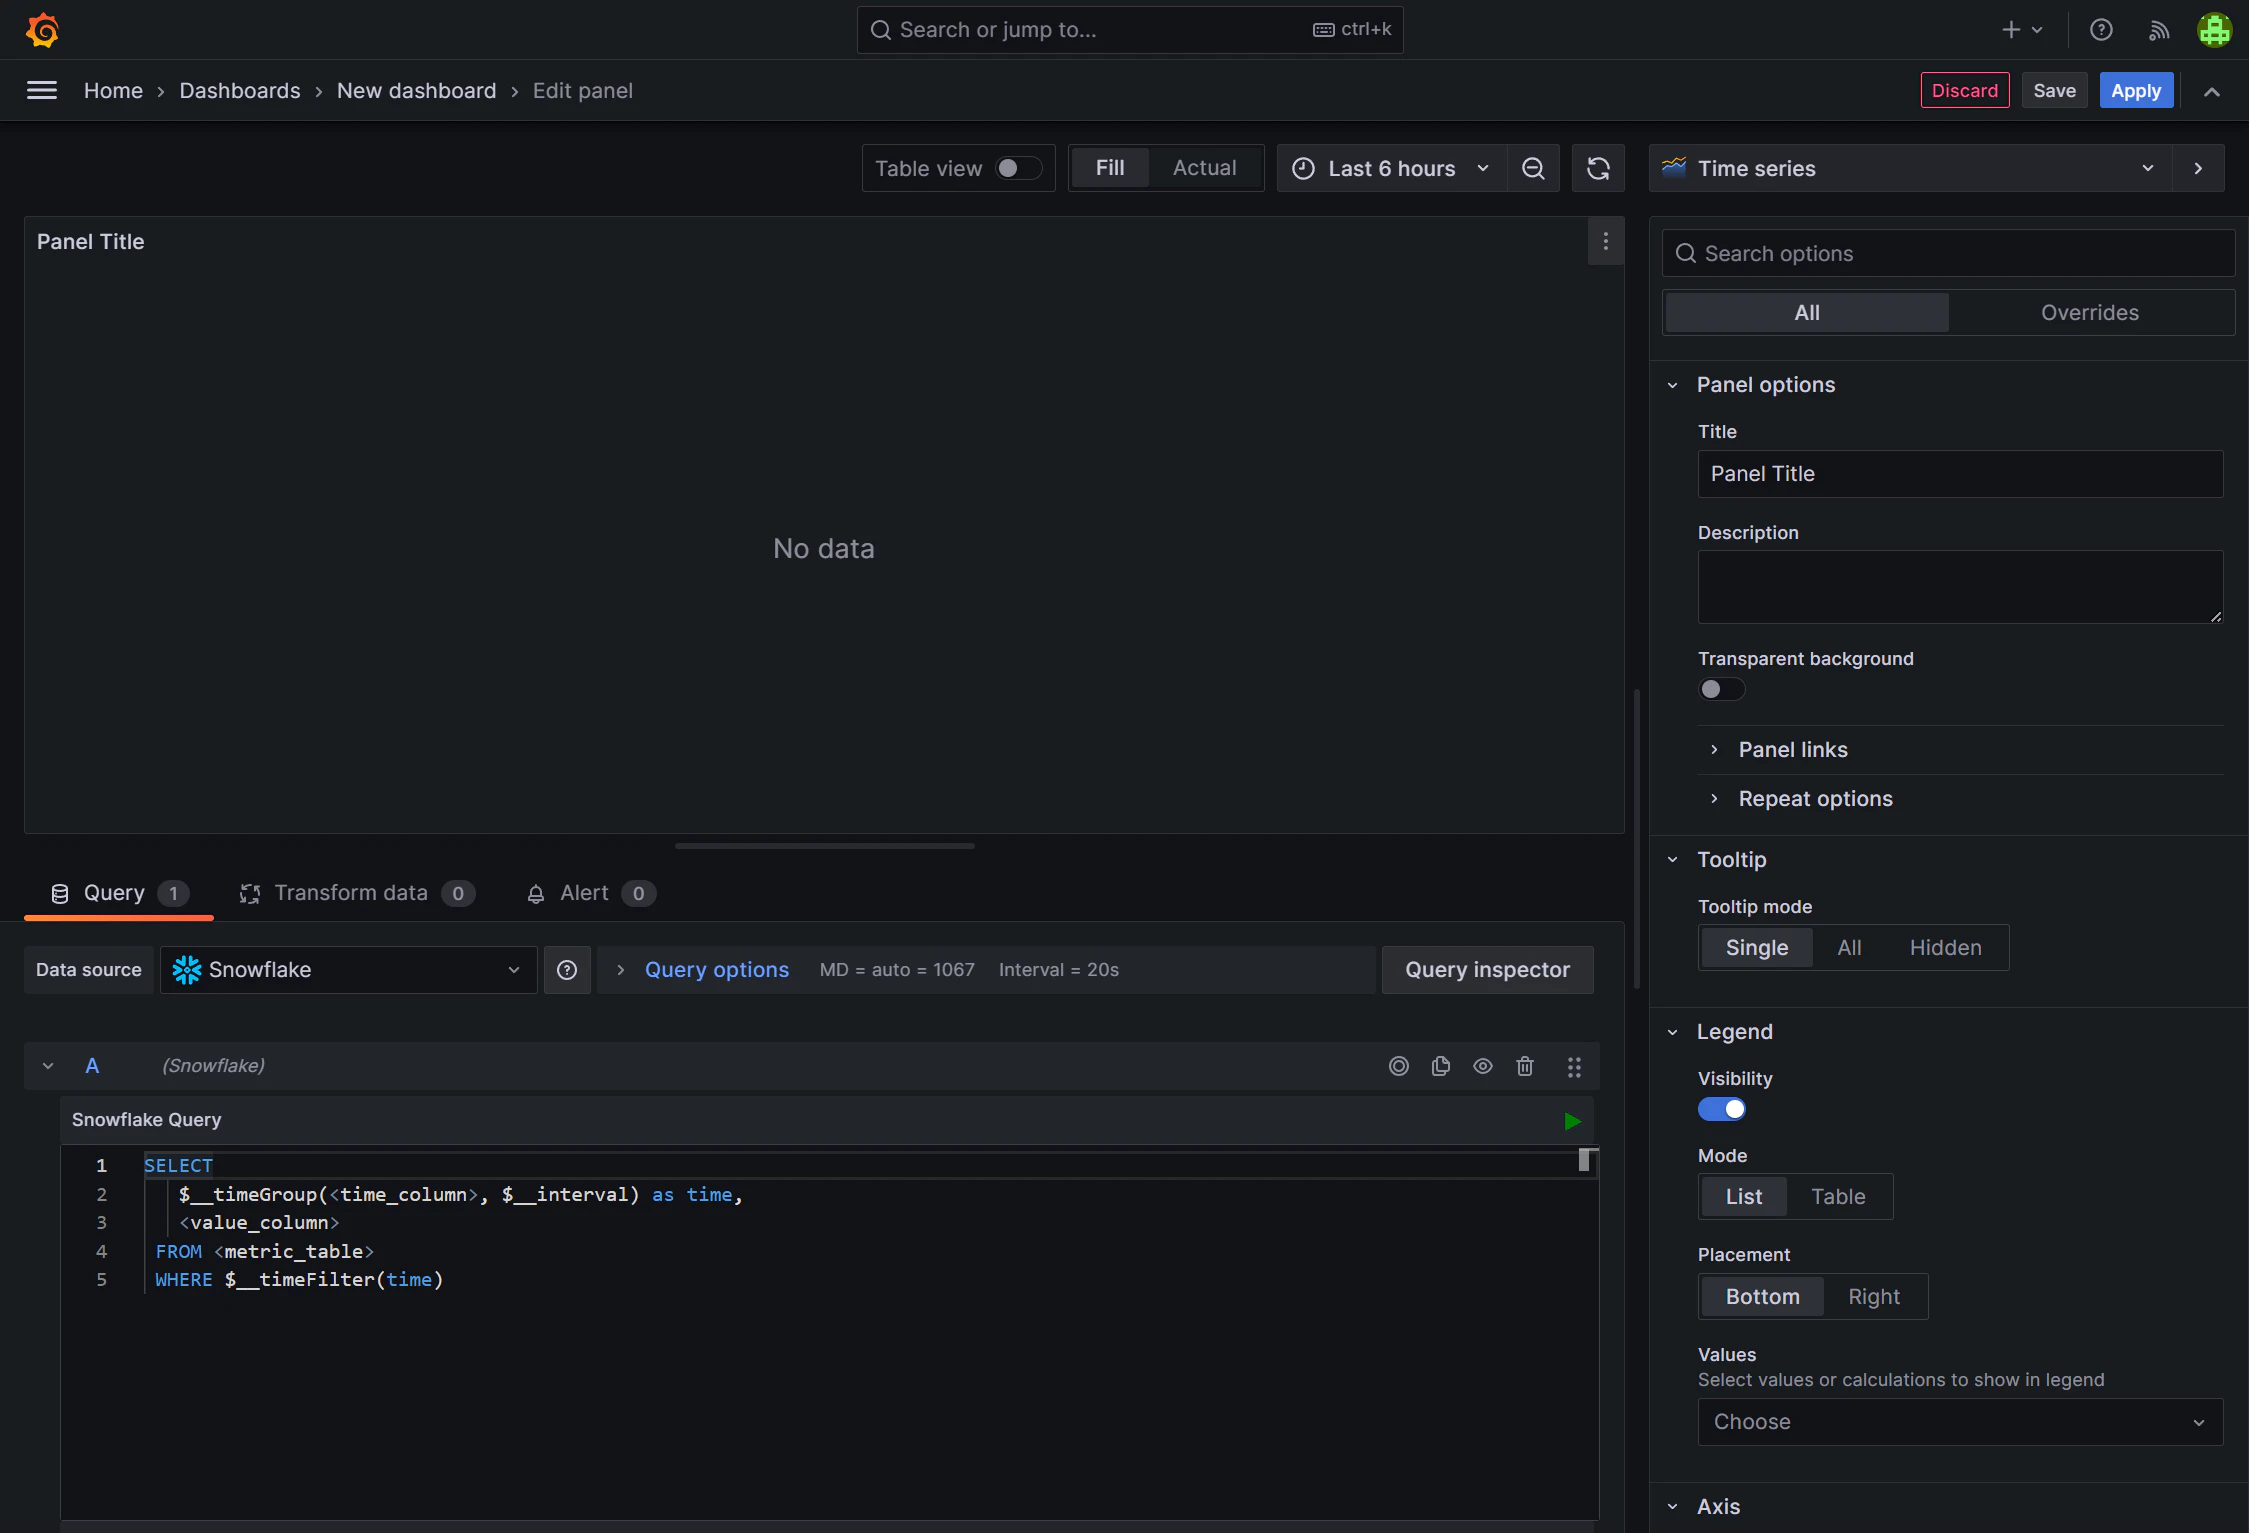
Task: Collapse query A row chevron
Action: (x=48, y=1066)
